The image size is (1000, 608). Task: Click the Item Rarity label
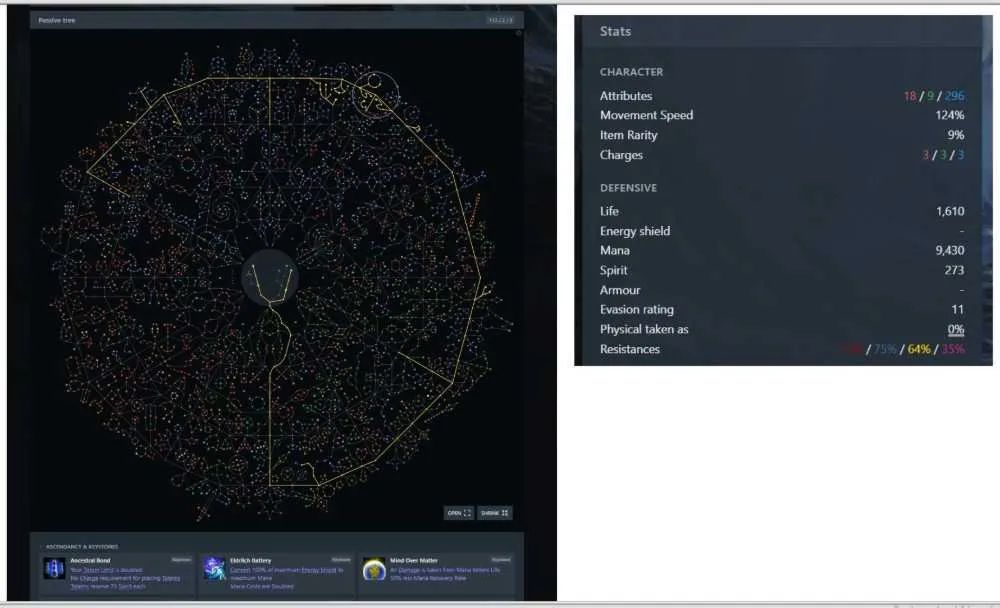pos(628,135)
